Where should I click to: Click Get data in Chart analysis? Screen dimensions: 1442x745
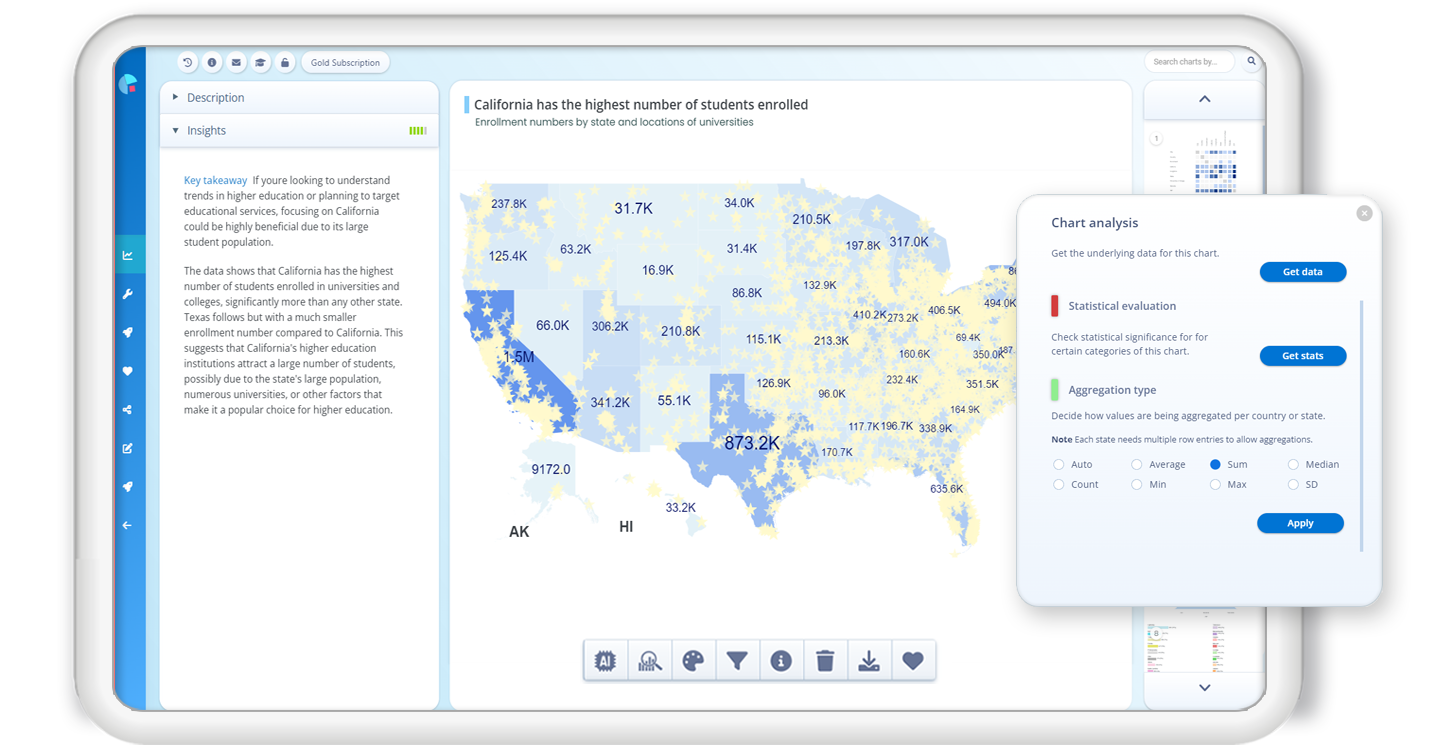[1302, 271]
